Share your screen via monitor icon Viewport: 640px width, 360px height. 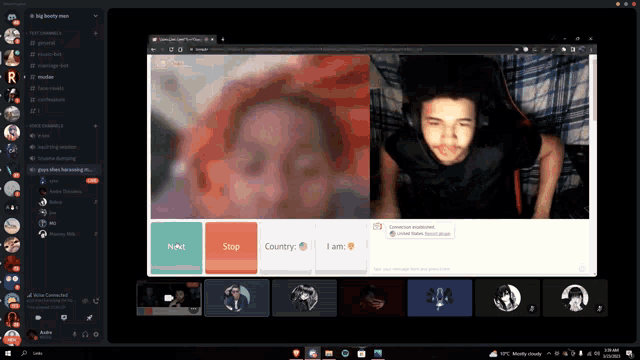(64, 317)
